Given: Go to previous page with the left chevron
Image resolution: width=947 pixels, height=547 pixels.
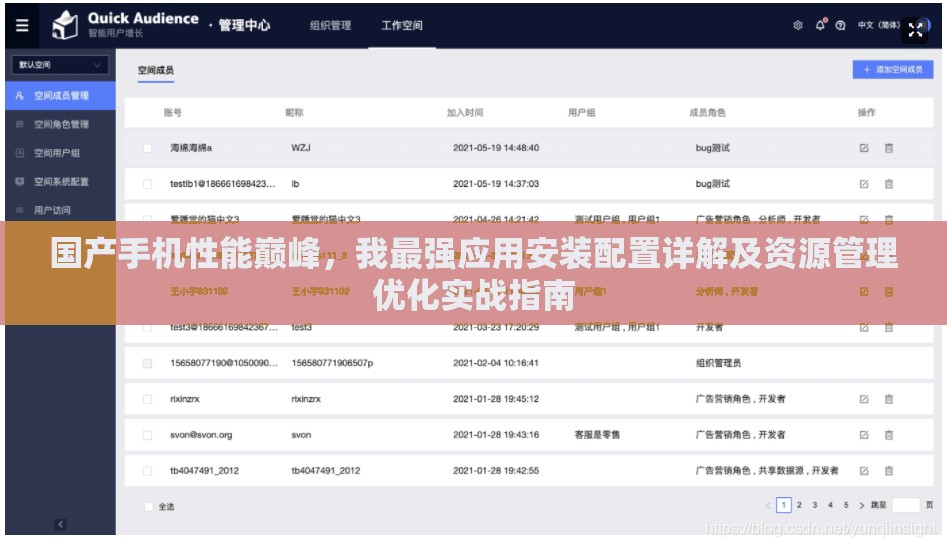Looking at the screenshot, I should click(768, 505).
